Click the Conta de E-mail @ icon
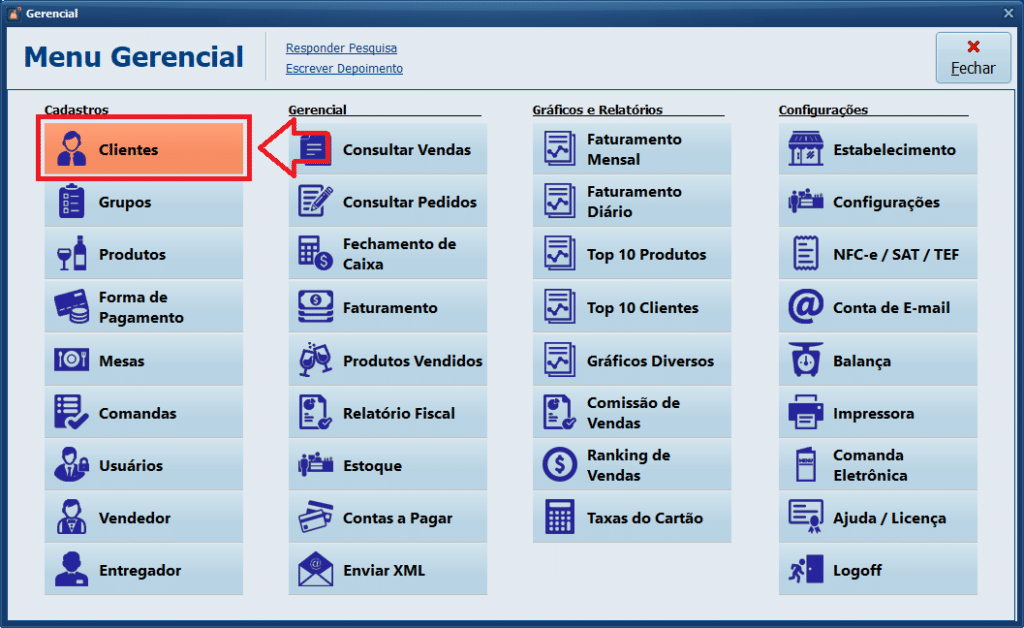 click(x=805, y=308)
